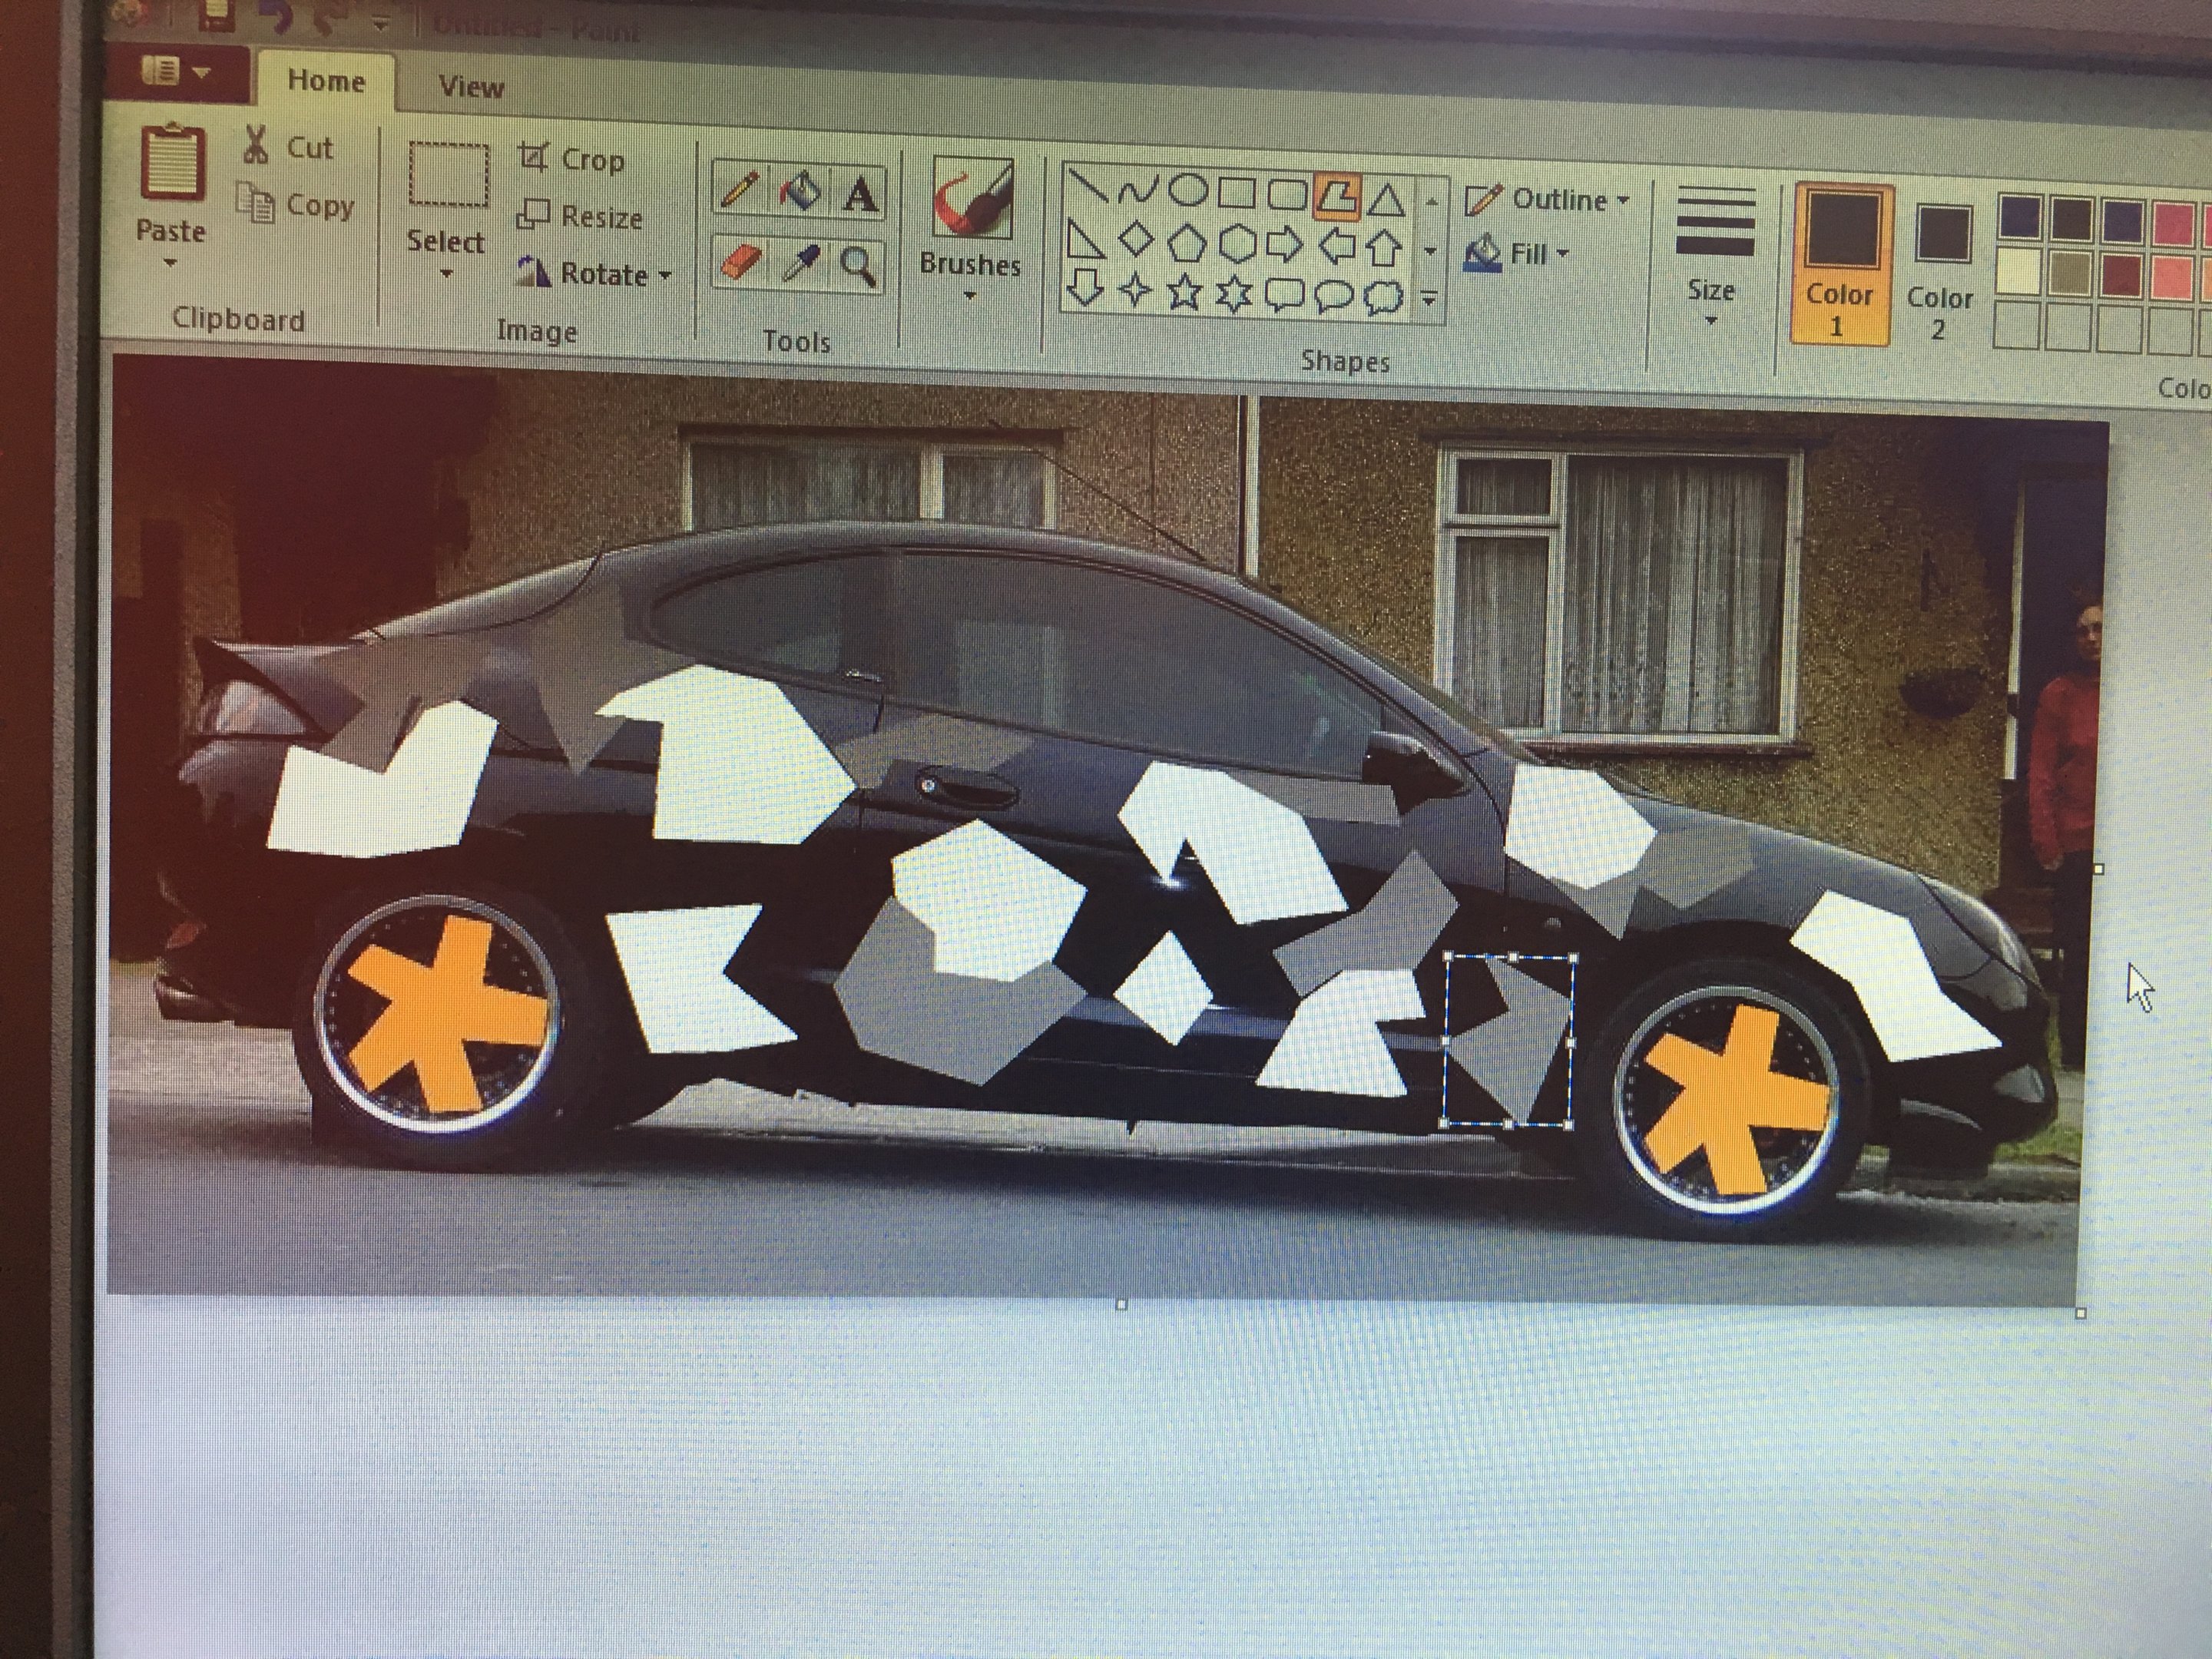Expand the Rotate dropdown

pyautogui.click(x=594, y=274)
